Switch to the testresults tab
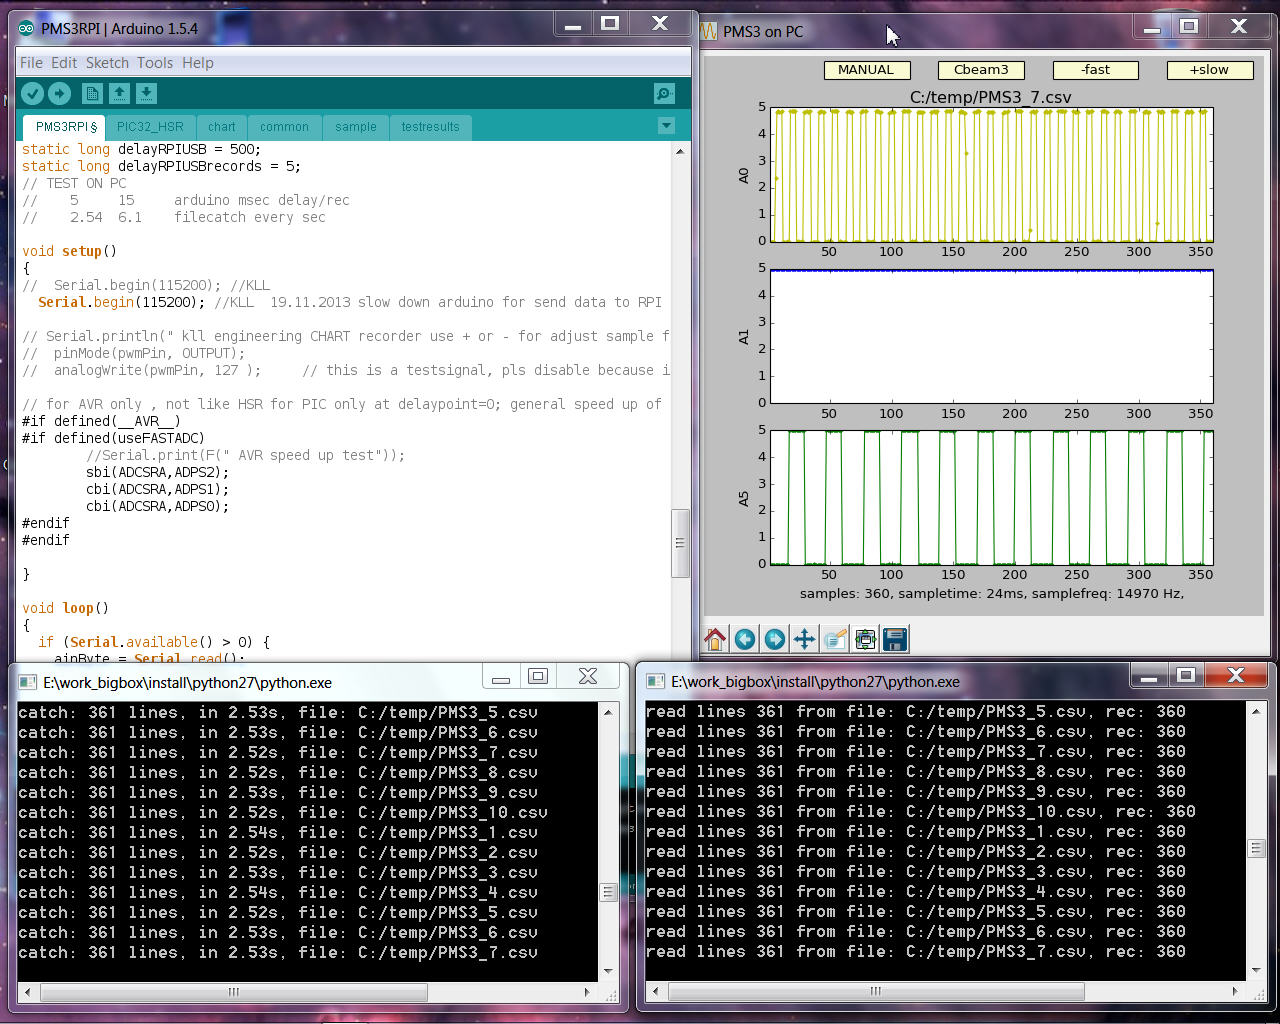 point(430,127)
